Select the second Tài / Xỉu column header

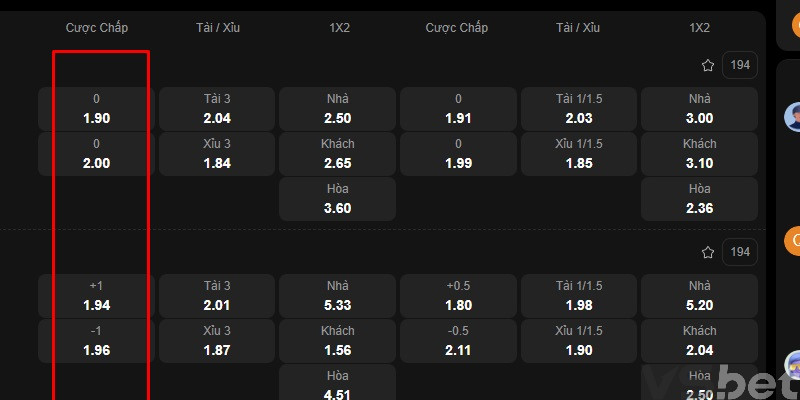click(577, 27)
